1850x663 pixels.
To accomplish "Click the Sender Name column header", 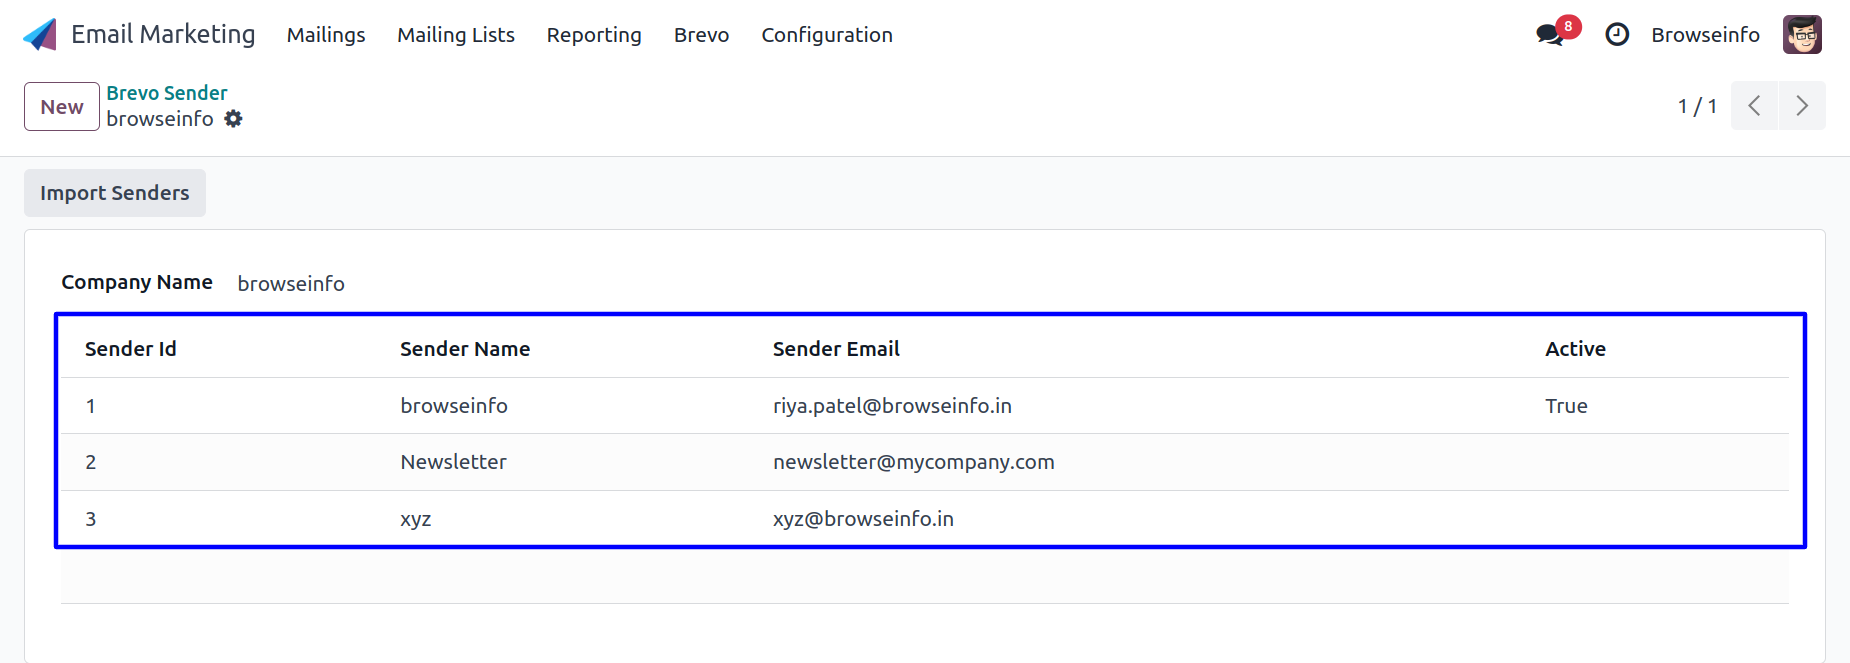I will tap(465, 349).
